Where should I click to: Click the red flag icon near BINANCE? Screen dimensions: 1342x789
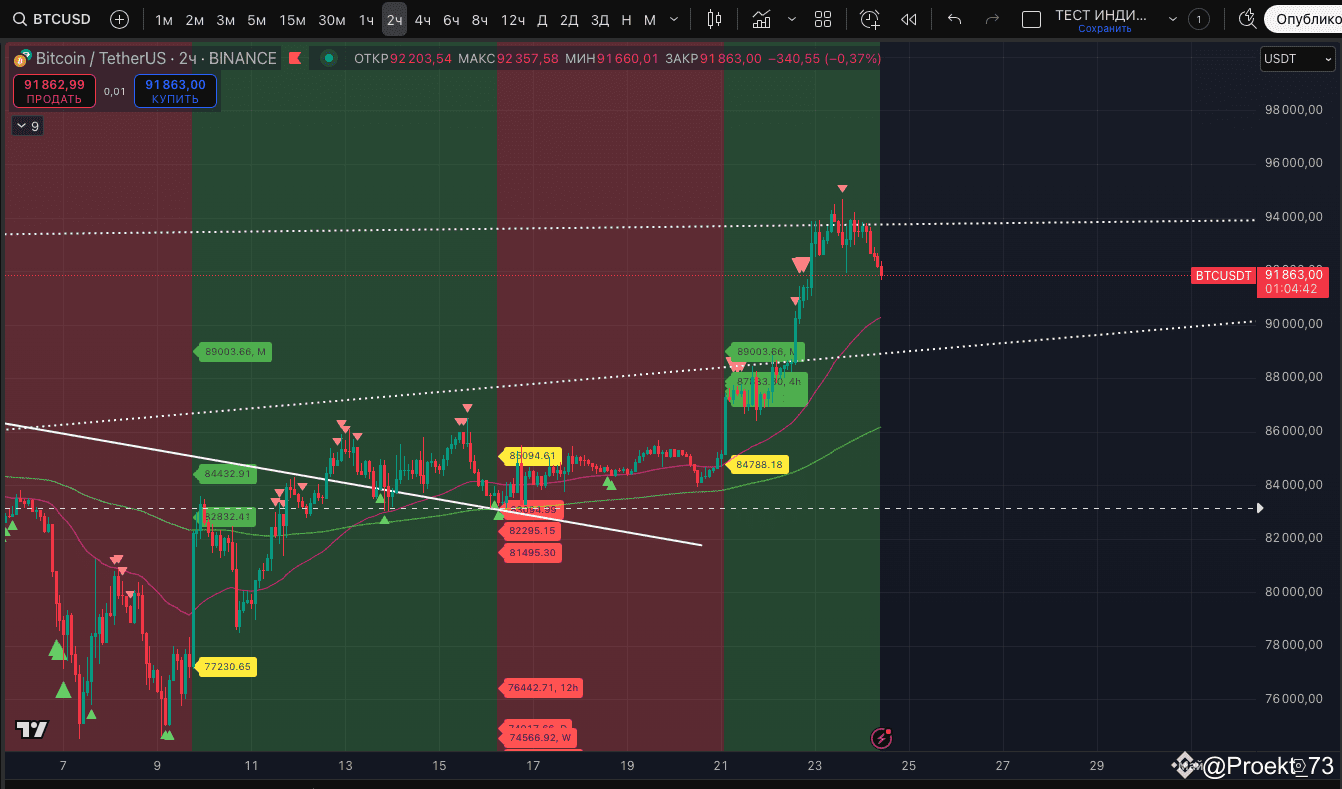click(x=294, y=58)
